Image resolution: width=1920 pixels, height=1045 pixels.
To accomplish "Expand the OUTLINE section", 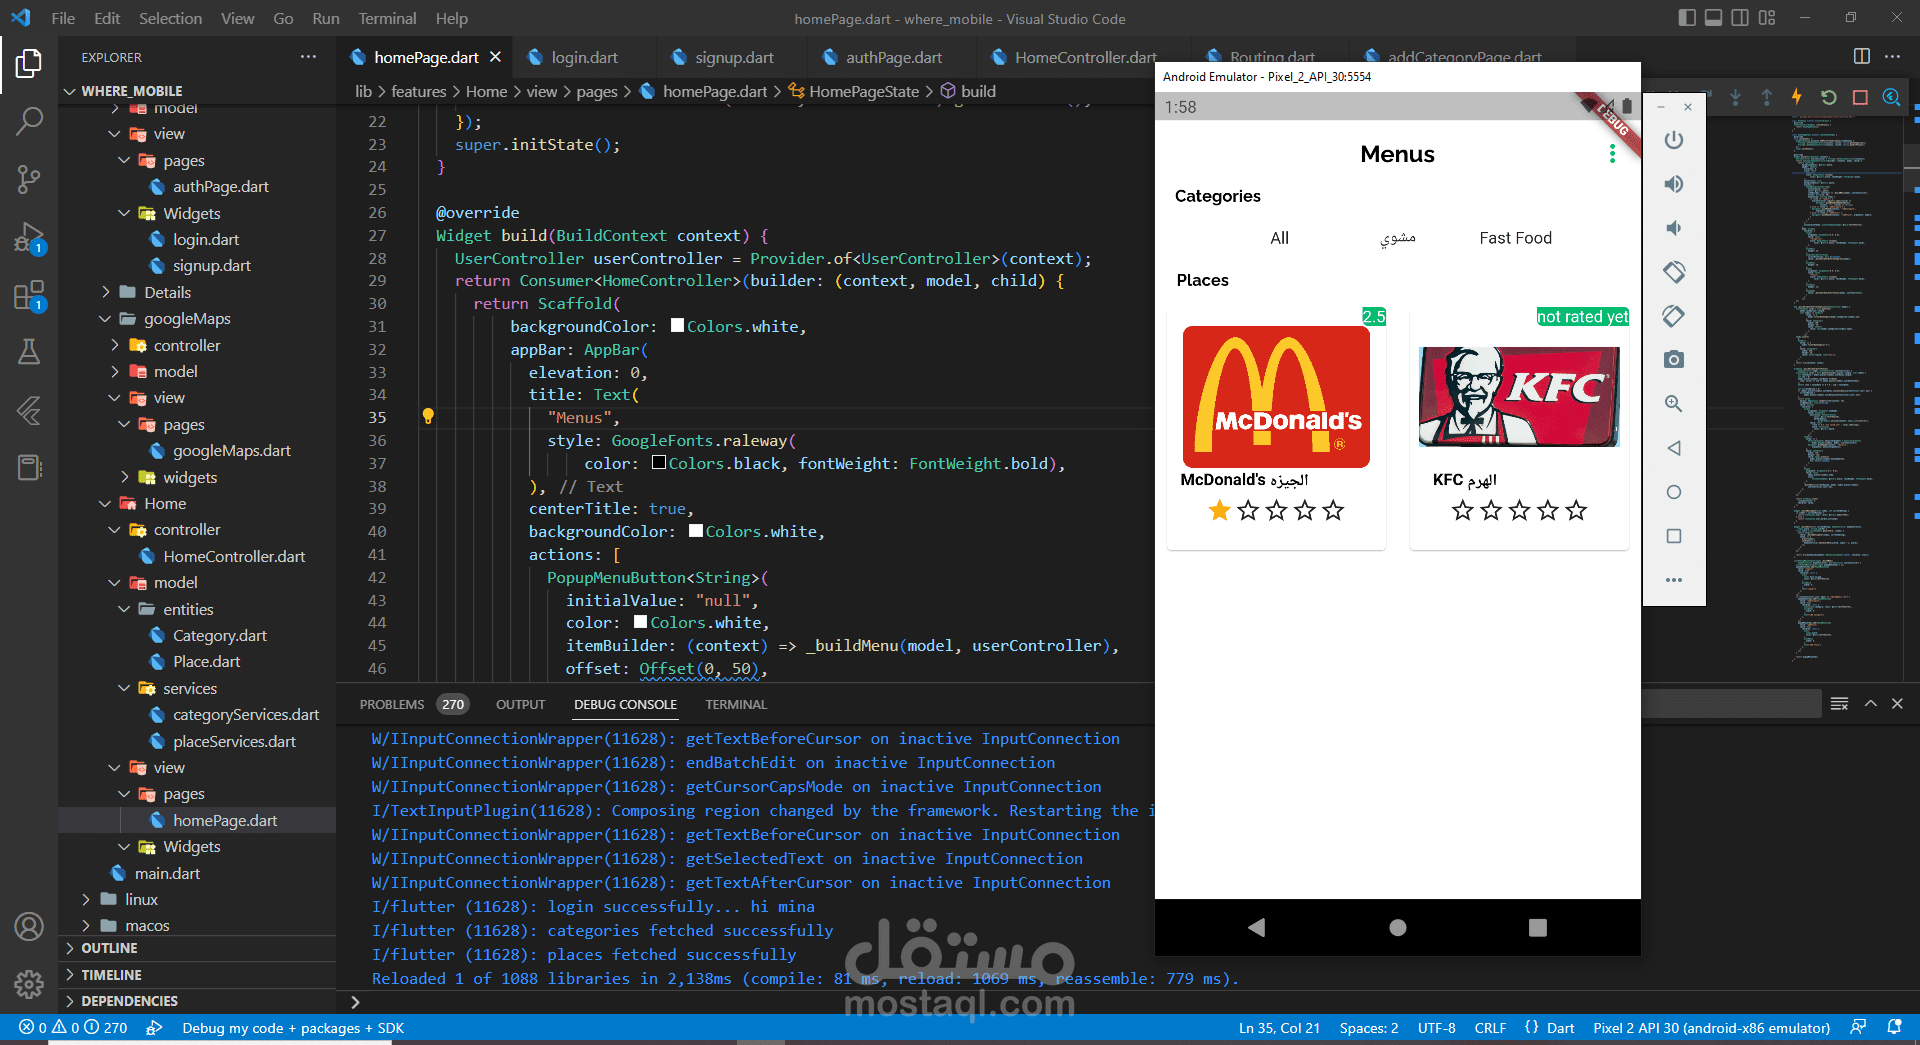I will 109,948.
